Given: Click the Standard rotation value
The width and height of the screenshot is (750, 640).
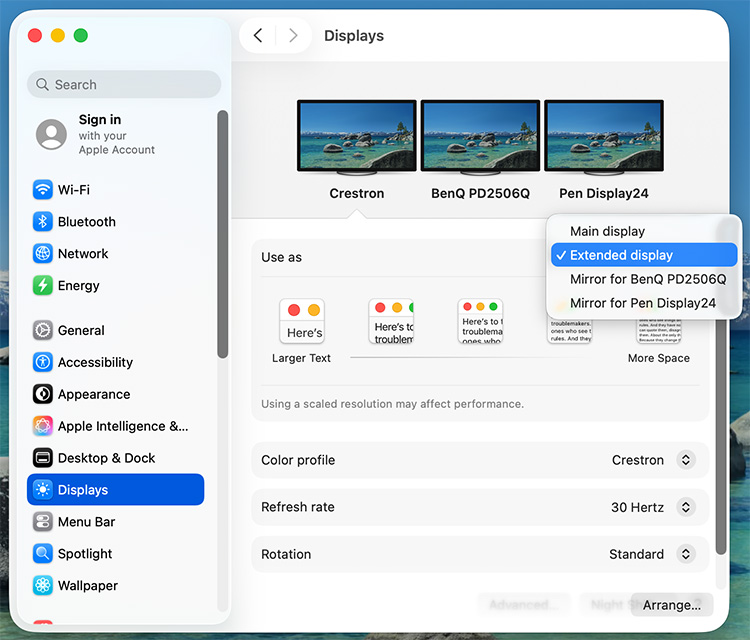Looking at the screenshot, I should [636, 554].
